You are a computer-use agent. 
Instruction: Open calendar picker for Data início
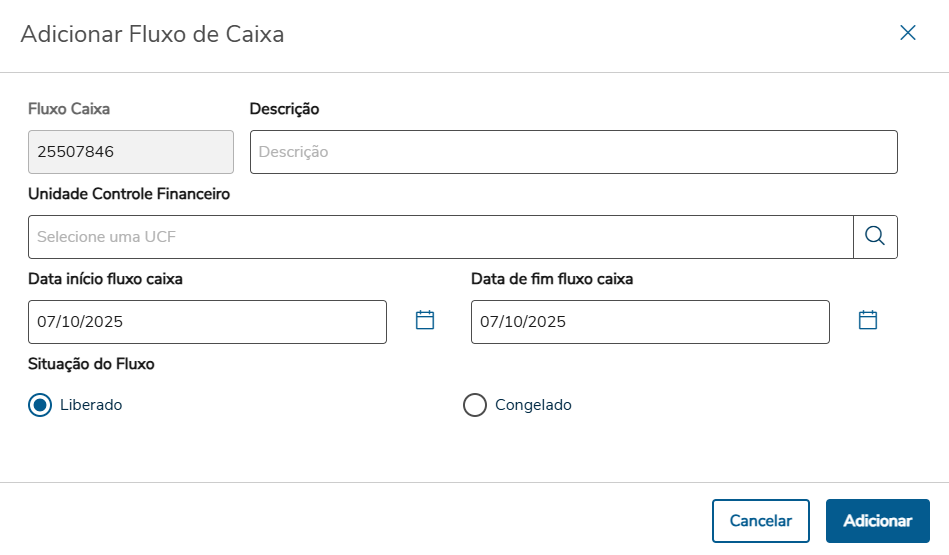pos(425,321)
